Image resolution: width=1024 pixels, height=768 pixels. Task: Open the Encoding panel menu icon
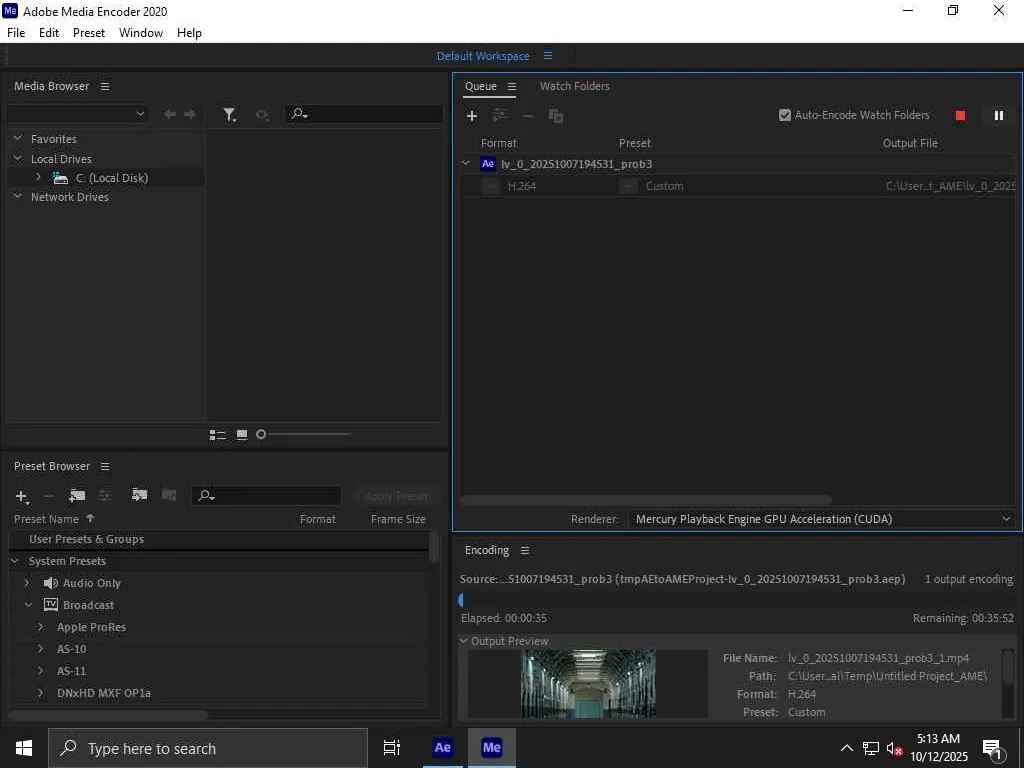click(x=525, y=551)
